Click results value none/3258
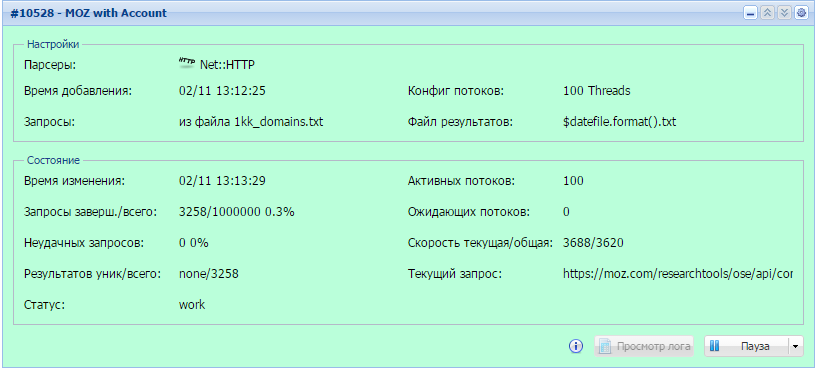This screenshot has width=816, height=369. [x=209, y=274]
